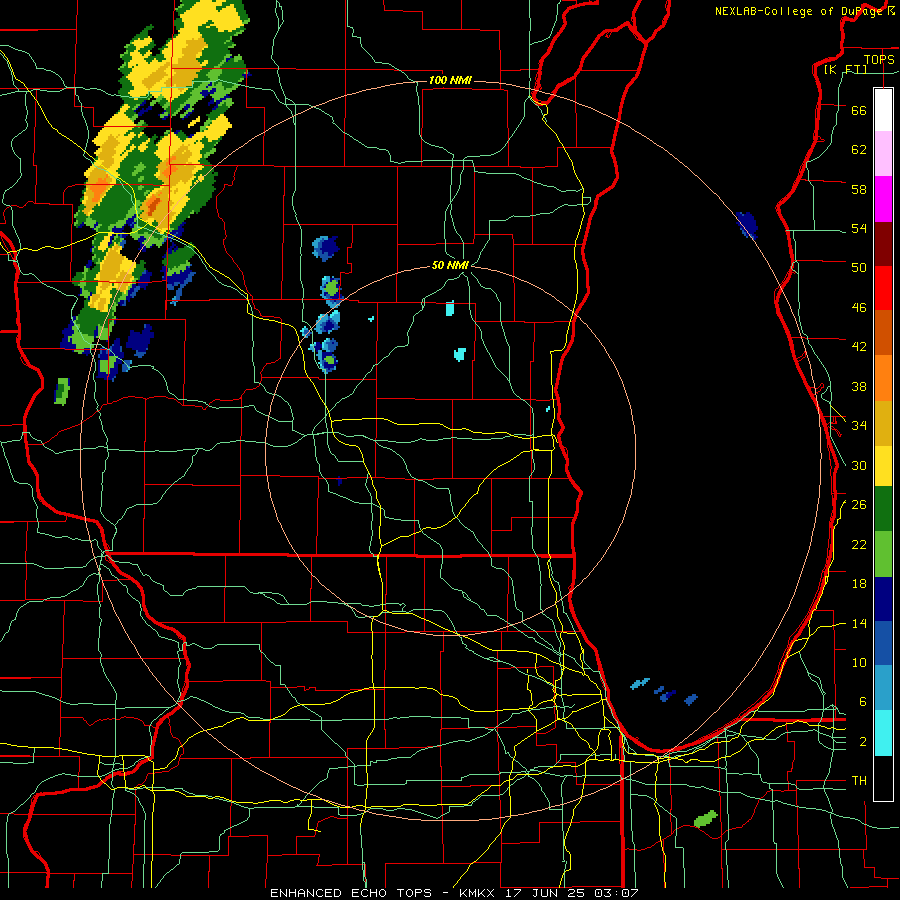
Task: Select the dark red legend swatch
Action: pos(883,244)
